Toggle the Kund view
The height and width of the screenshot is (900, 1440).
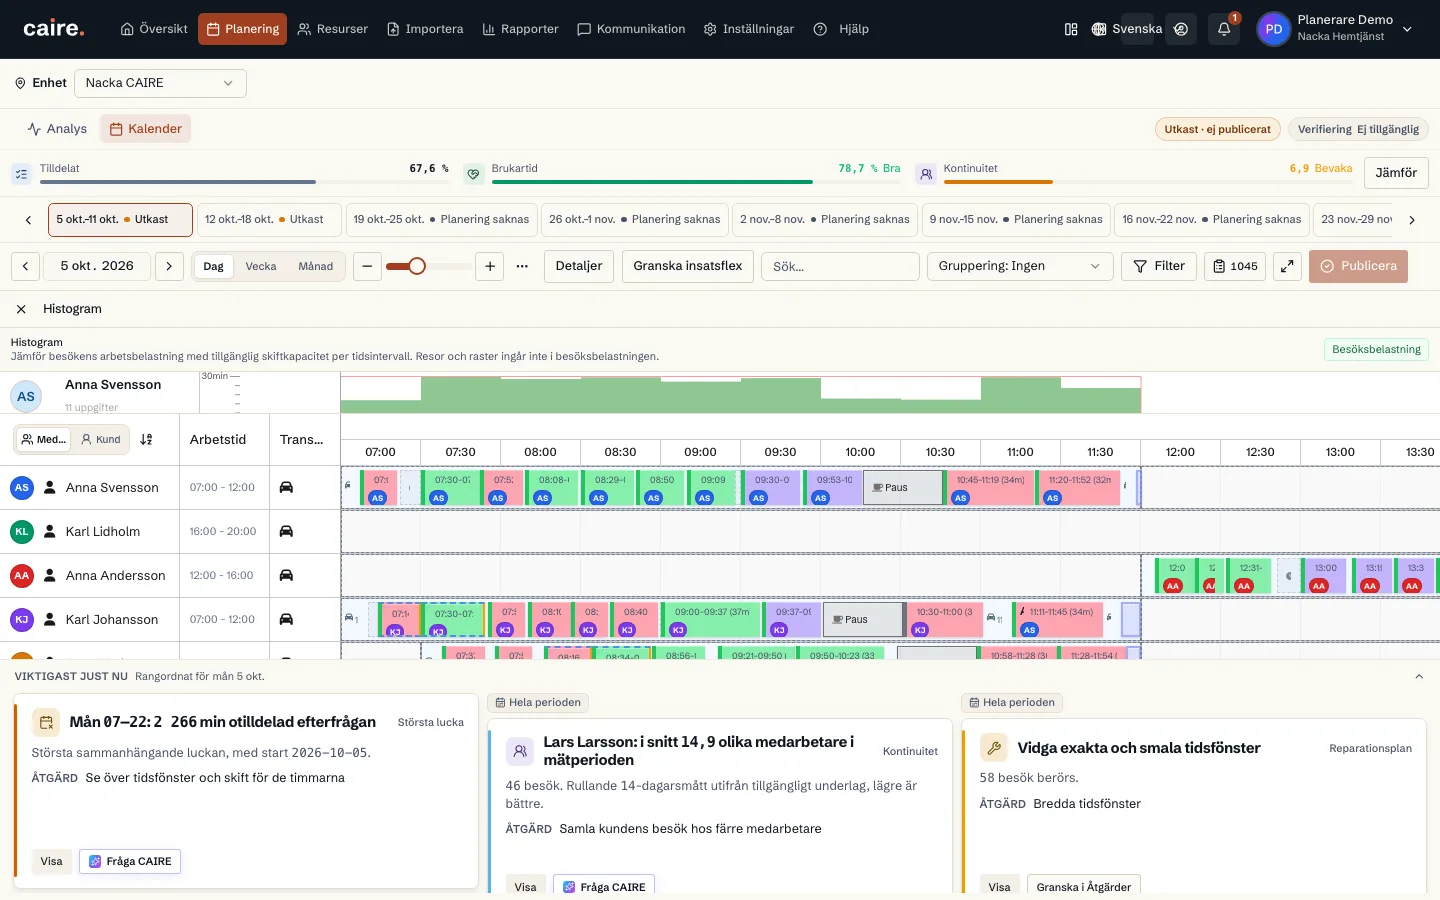pyautogui.click(x=101, y=439)
